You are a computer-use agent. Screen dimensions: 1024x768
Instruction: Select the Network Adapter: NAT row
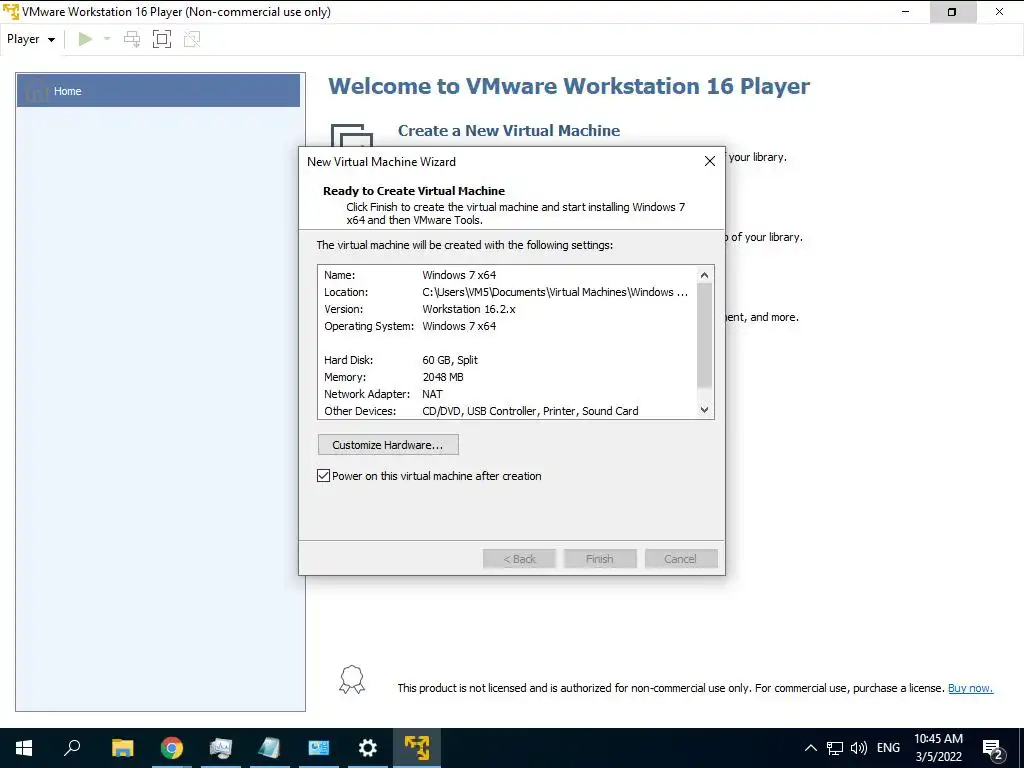click(x=507, y=394)
